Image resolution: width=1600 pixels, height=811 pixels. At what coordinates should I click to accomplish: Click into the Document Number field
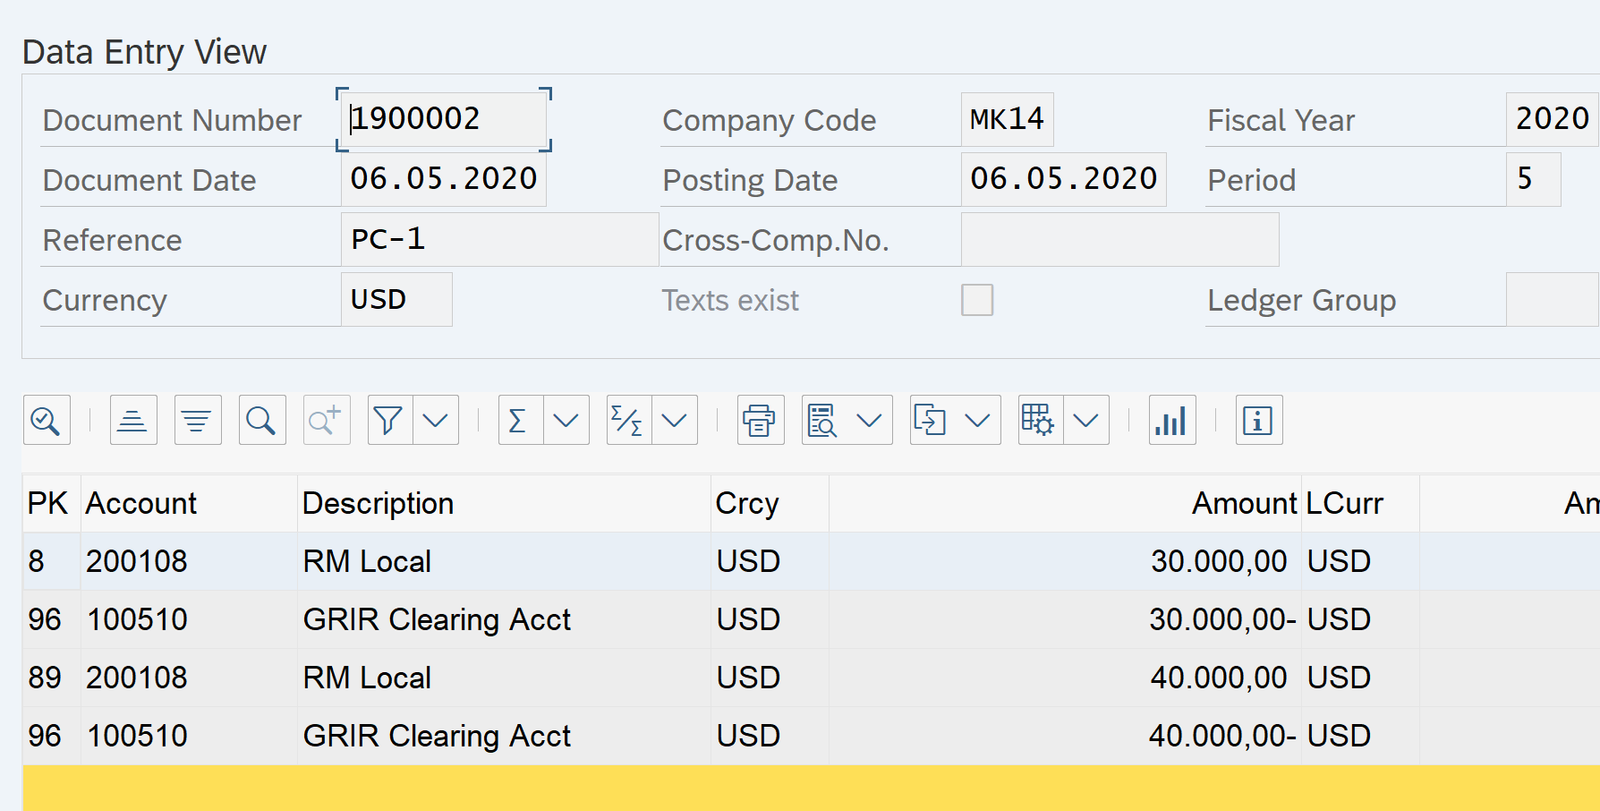[x=444, y=120]
